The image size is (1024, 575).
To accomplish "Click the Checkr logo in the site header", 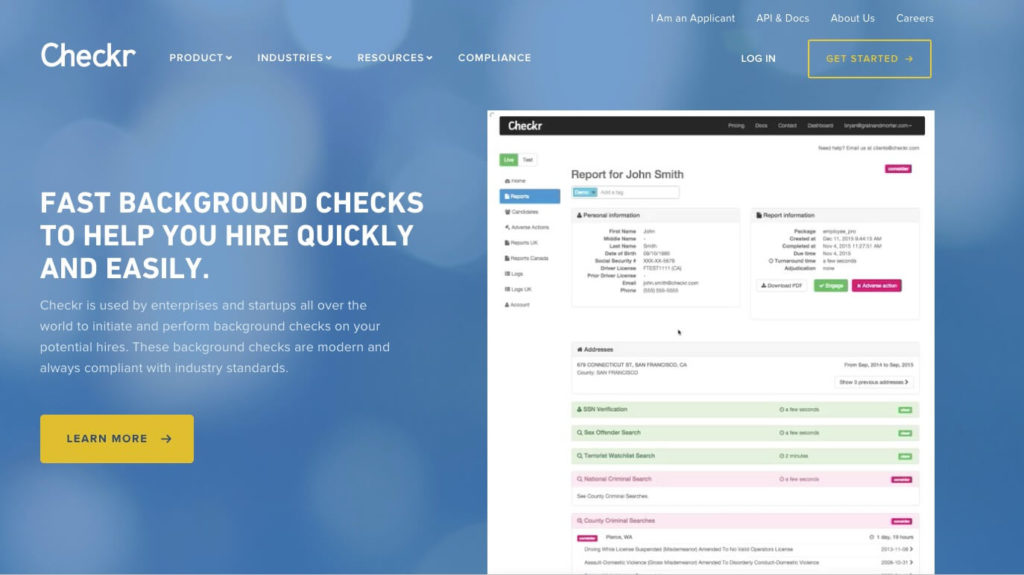I will (x=88, y=56).
